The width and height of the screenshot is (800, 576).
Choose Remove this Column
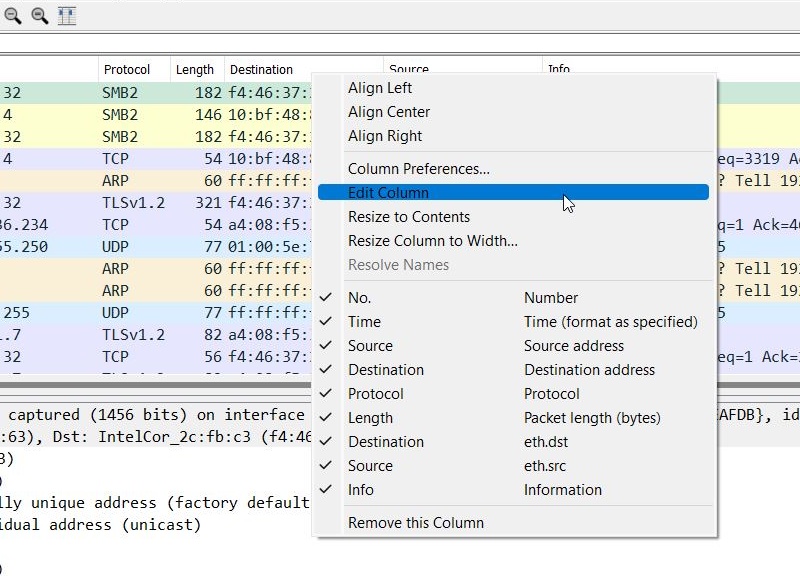tap(415, 523)
